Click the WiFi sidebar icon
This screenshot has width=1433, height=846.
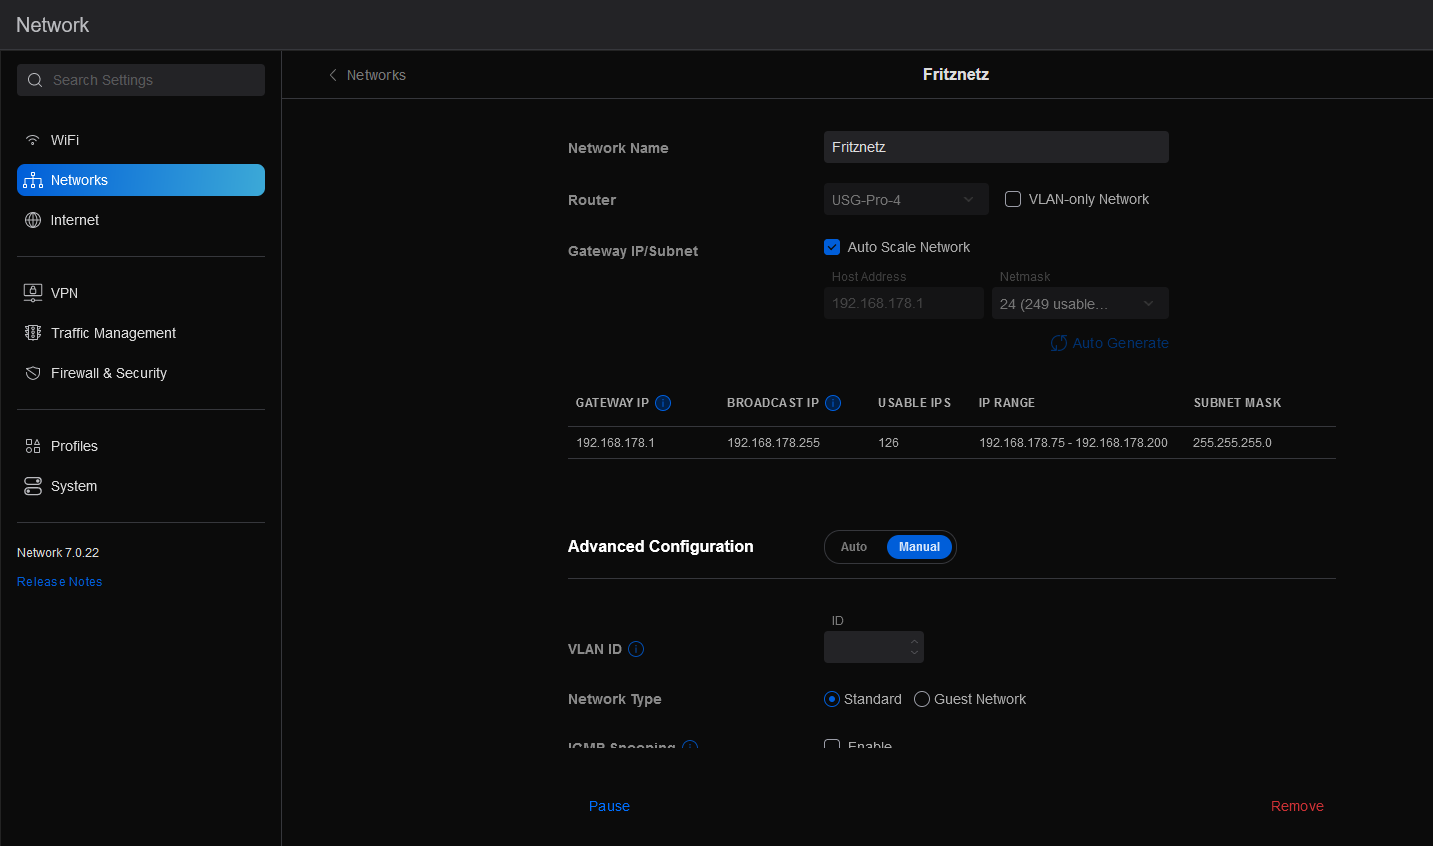pos(33,140)
